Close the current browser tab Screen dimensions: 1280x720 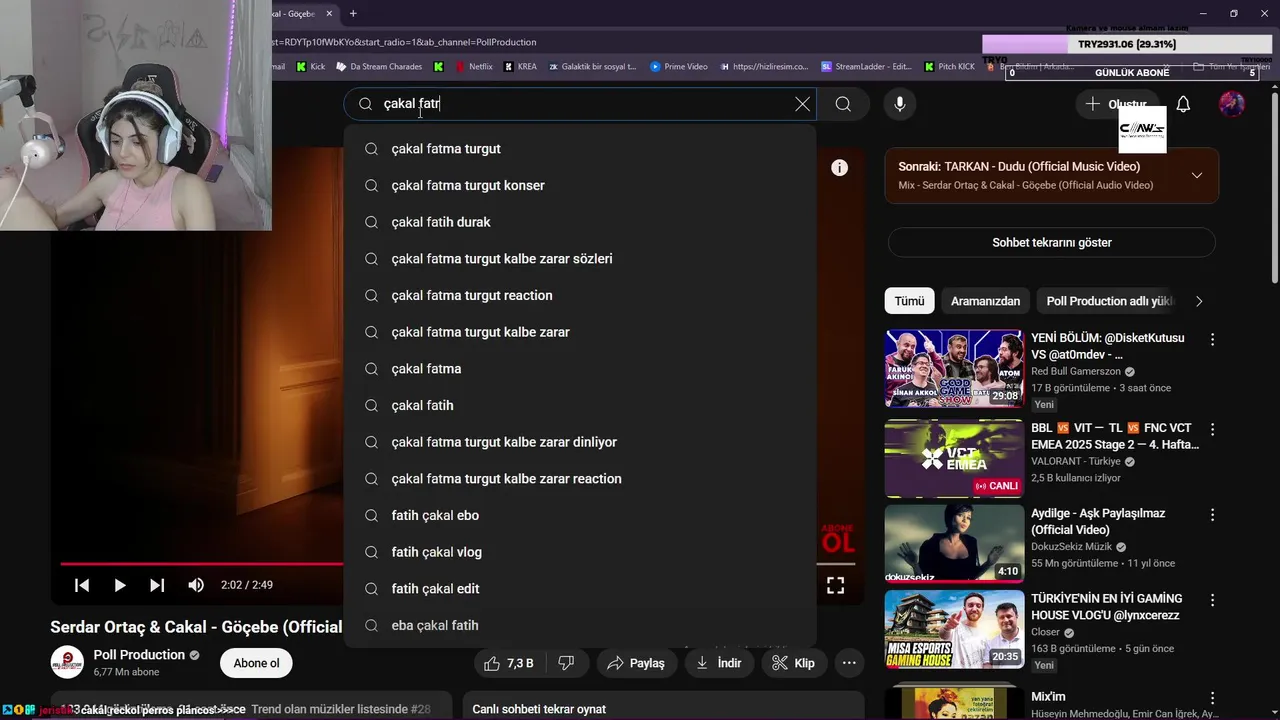pos(329,14)
